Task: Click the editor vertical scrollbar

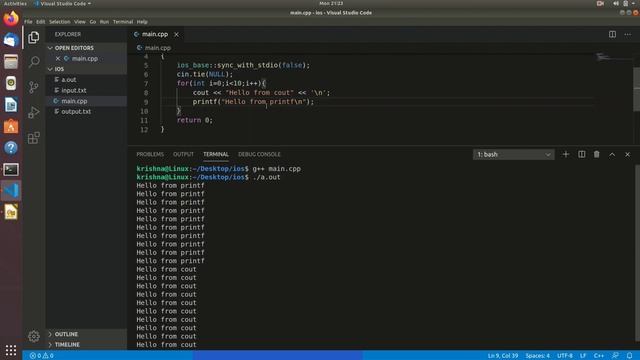Action: click(x=636, y=89)
